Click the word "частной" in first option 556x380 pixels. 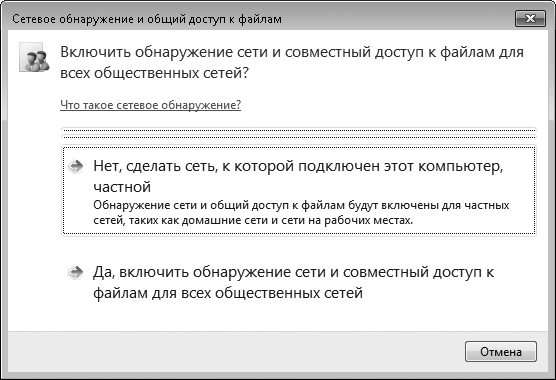(122, 187)
